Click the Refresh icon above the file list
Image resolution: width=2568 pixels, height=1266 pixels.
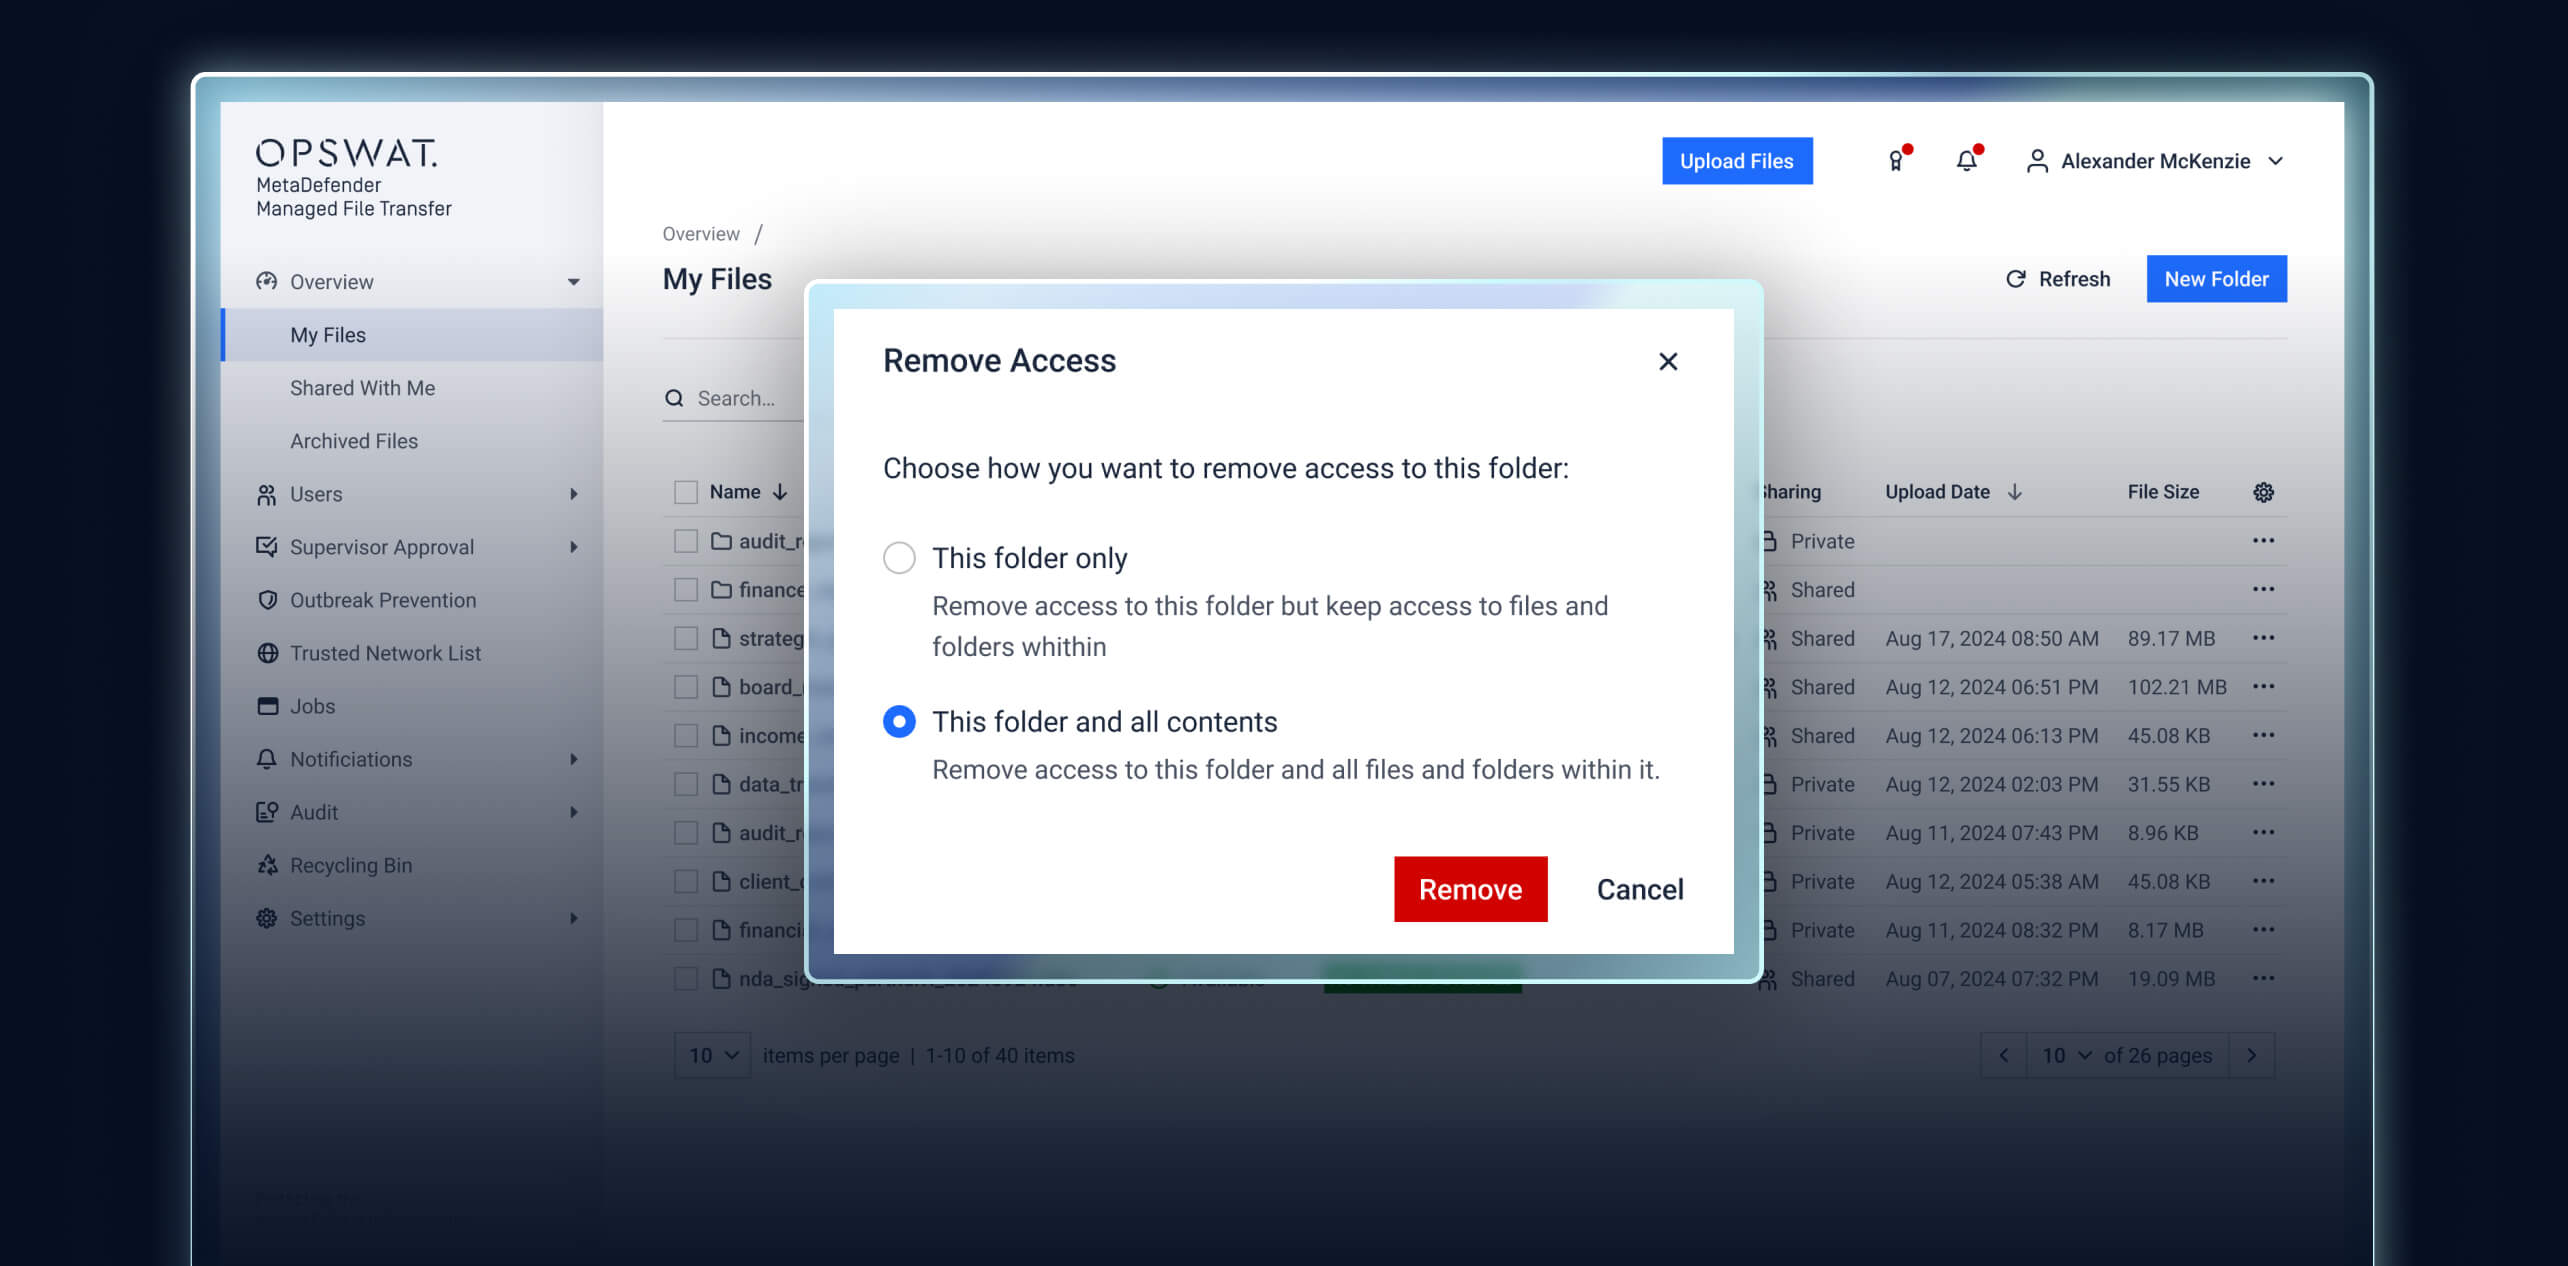(2017, 279)
